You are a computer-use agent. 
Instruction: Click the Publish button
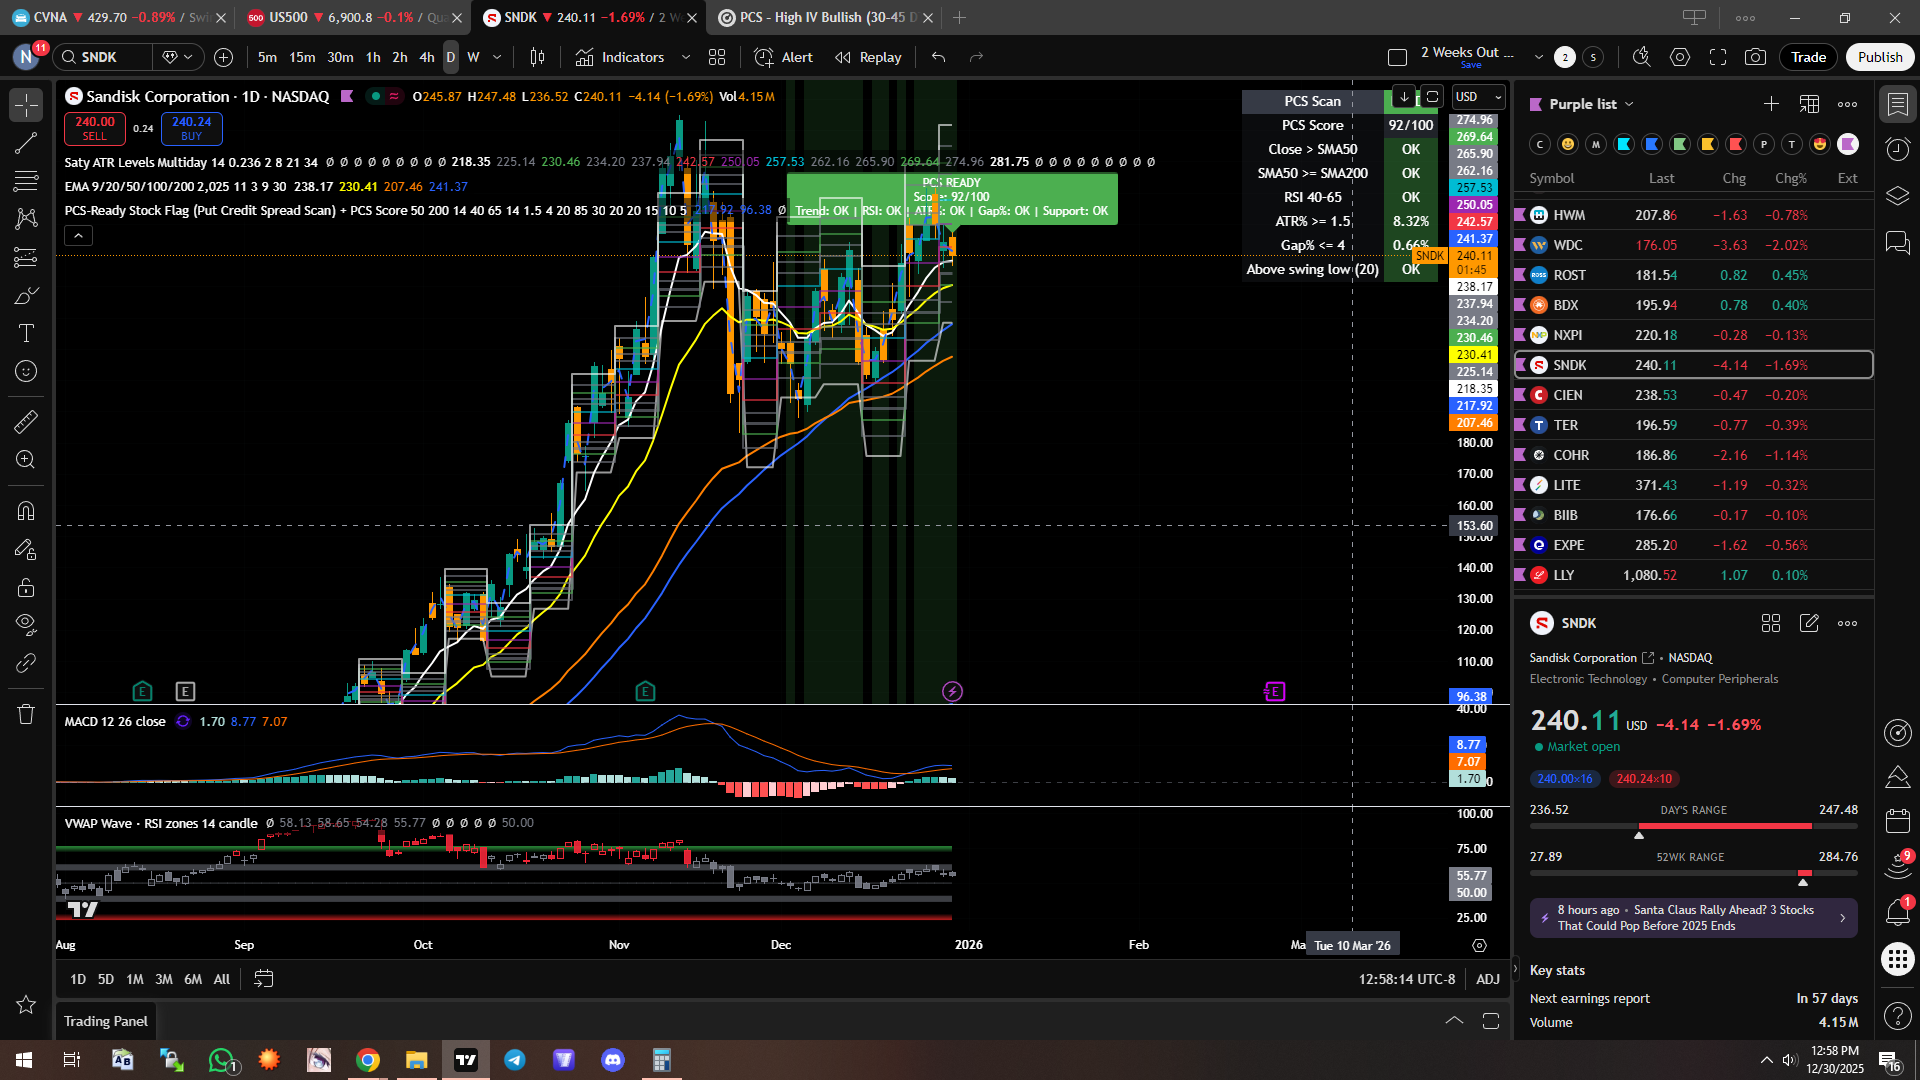pos(1879,57)
